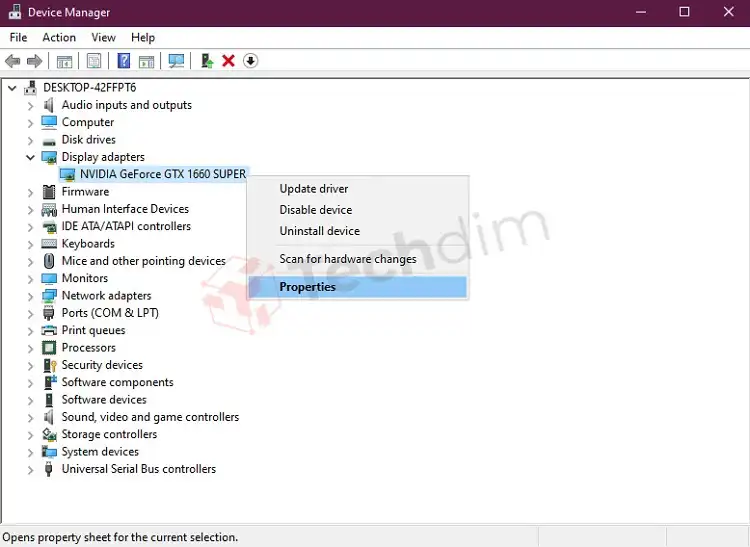Click the blue Help question mark icon

tap(123, 61)
